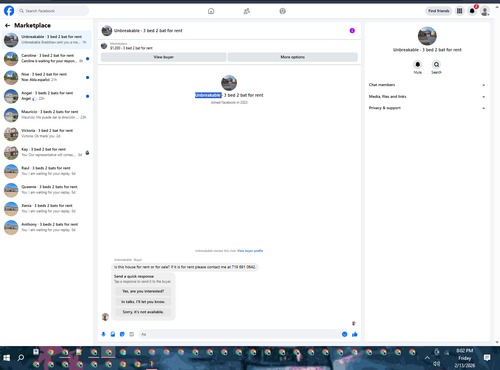Click the buyer's phone number message
Viewport: 500px width, 370px height.
tap(185, 267)
